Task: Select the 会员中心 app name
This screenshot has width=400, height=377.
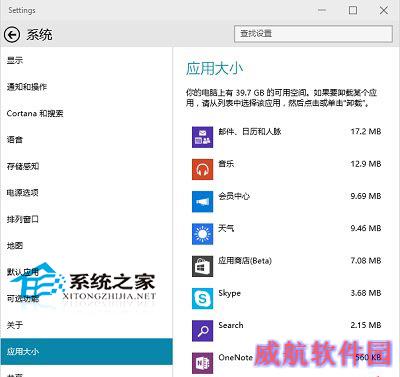Action: coord(234,196)
